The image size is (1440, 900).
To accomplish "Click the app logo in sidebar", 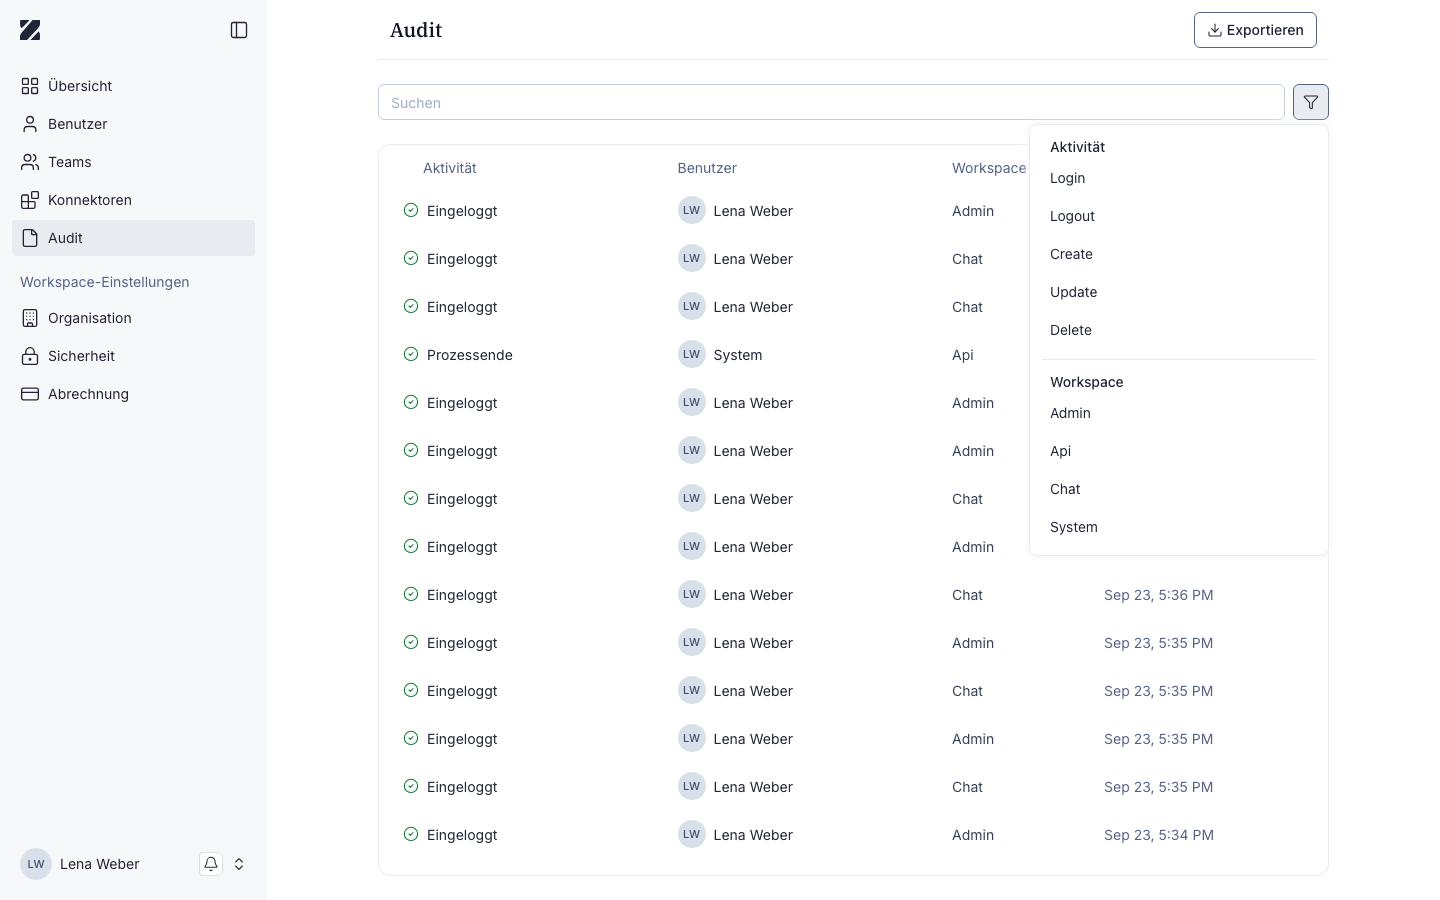I will (x=30, y=30).
